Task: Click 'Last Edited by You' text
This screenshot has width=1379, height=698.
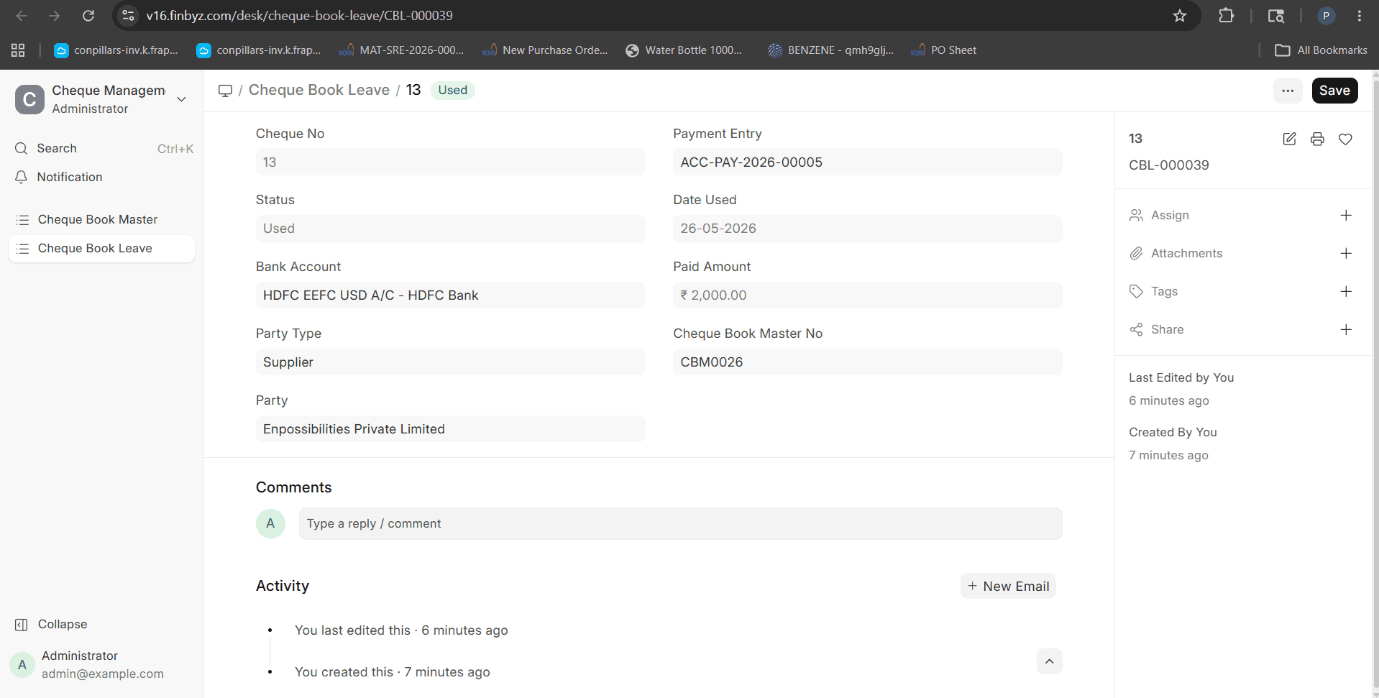Action: coord(1181,377)
